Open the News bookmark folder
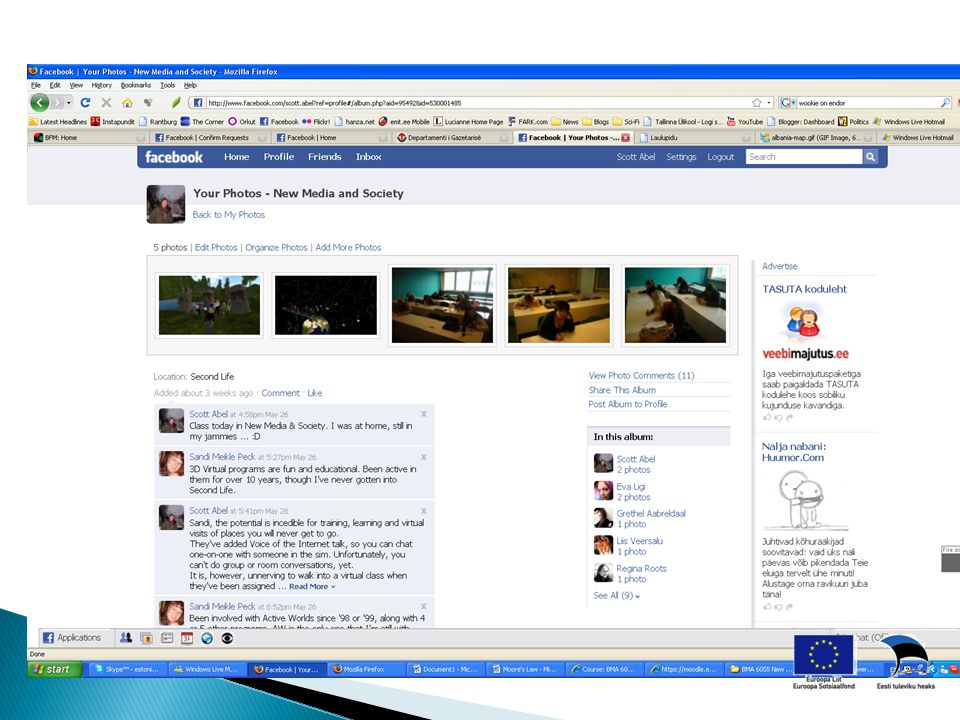Screen dimensions: 960x720 click(564, 122)
